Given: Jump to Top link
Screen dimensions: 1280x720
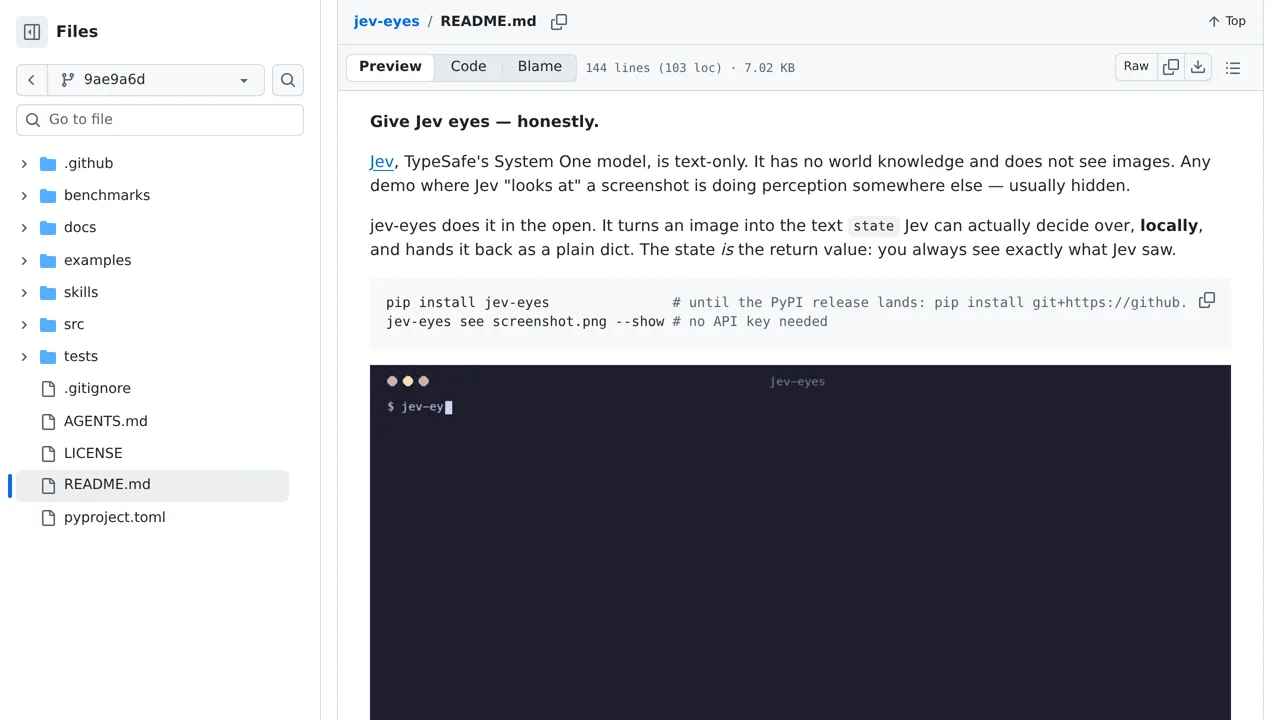Looking at the screenshot, I should point(1227,21).
